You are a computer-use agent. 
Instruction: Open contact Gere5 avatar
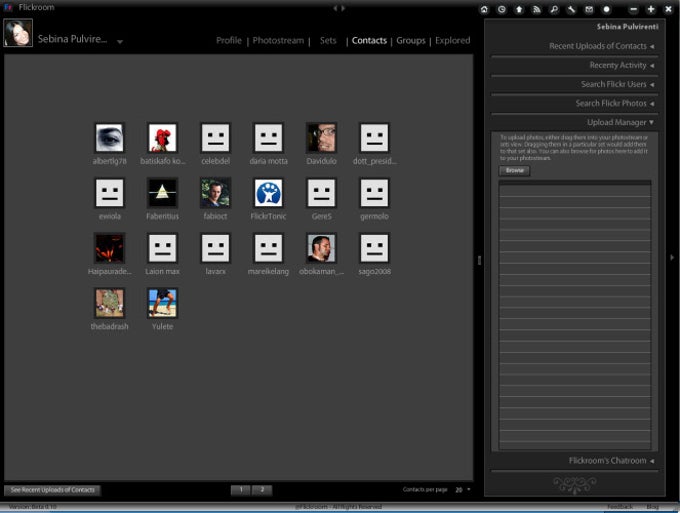pyautogui.click(x=321, y=193)
